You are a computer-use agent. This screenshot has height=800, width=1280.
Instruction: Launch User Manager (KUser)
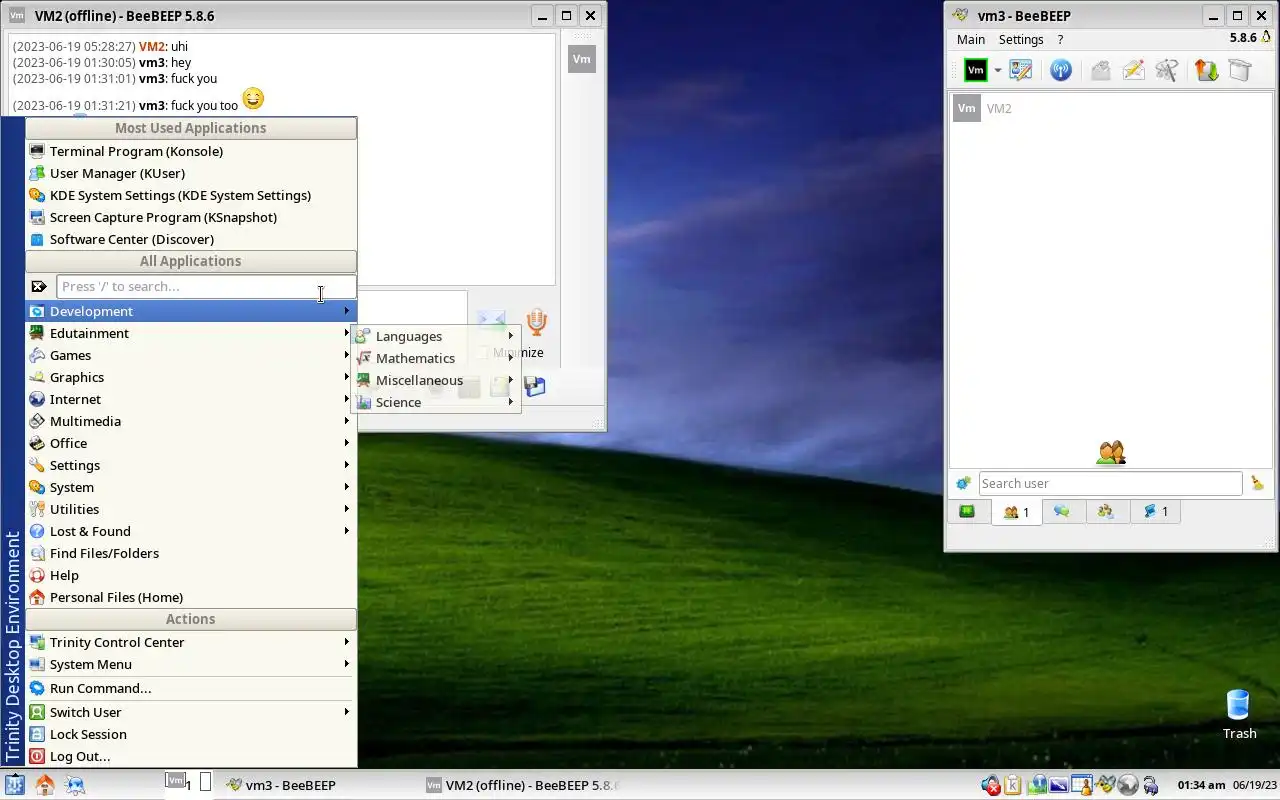tap(191, 173)
